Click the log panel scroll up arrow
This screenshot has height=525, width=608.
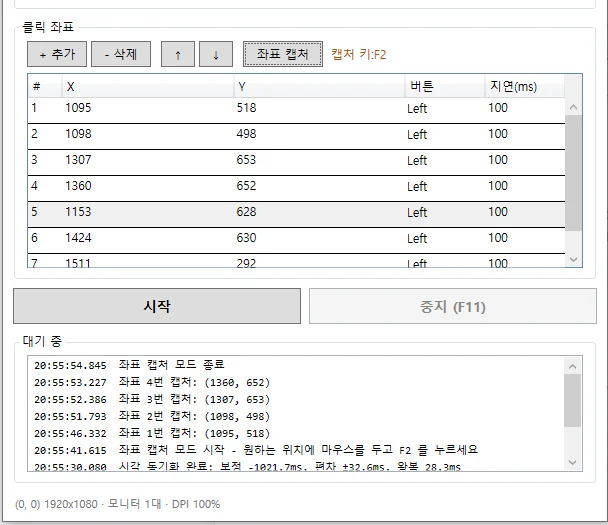click(573, 366)
